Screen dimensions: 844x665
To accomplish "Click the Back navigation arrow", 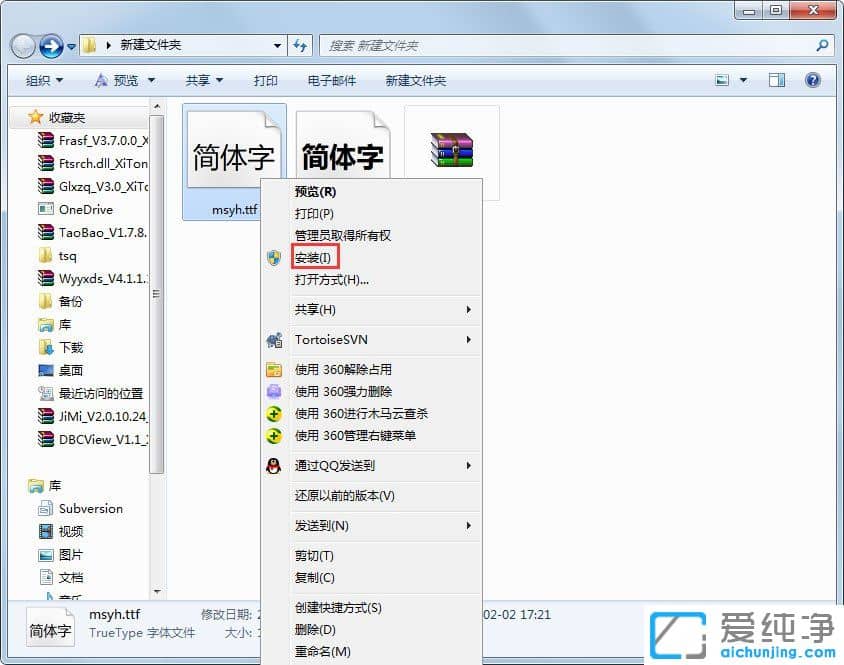I will coord(22,45).
